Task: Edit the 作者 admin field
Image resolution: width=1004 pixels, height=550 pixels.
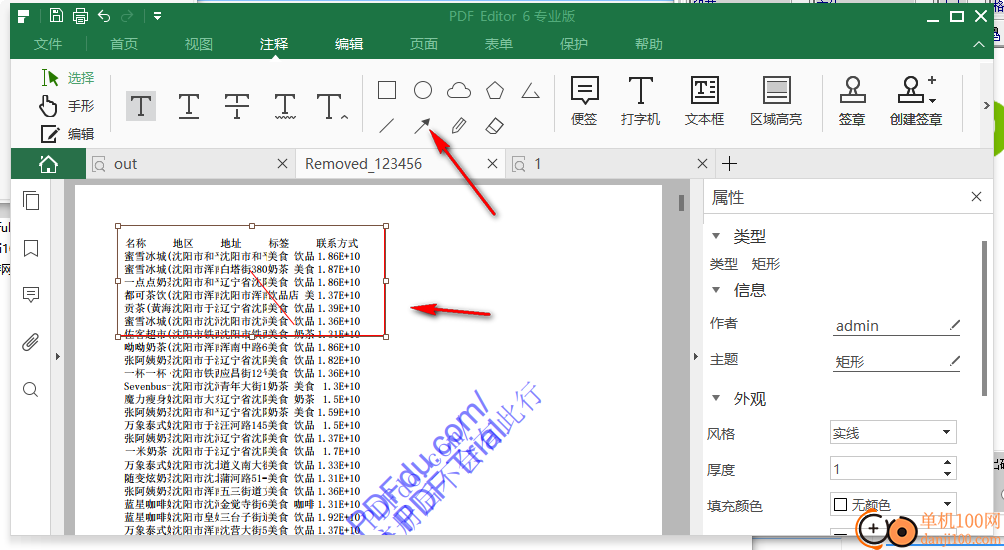Action: click(896, 326)
